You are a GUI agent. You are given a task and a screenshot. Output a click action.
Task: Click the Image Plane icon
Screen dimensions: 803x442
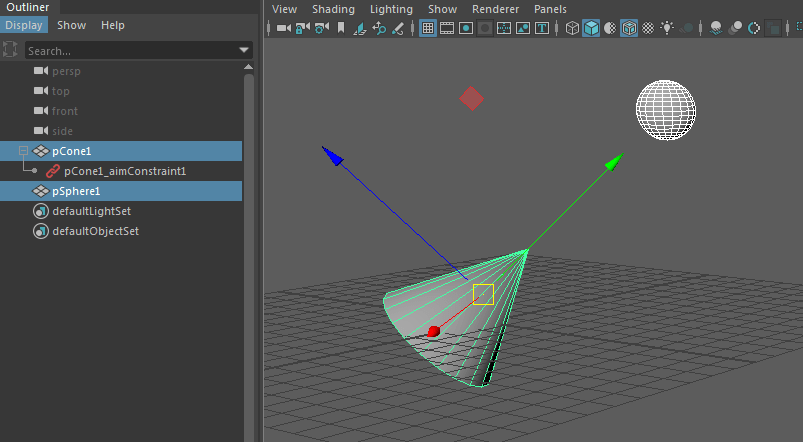360,28
